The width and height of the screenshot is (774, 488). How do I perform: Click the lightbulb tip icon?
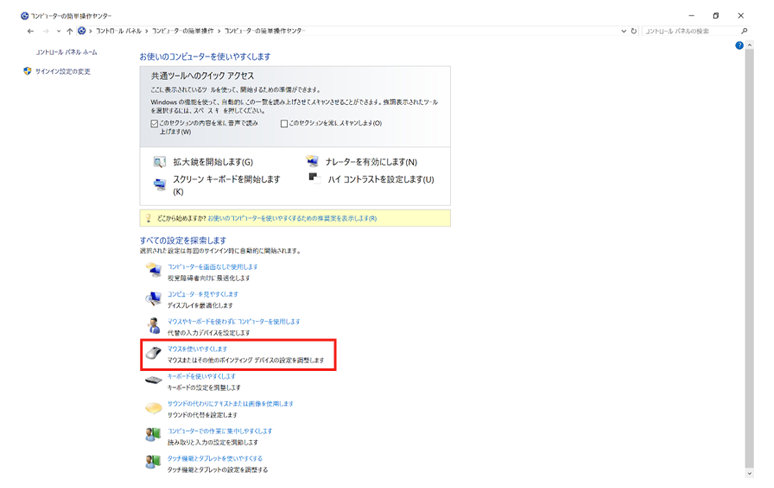click(x=148, y=218)
